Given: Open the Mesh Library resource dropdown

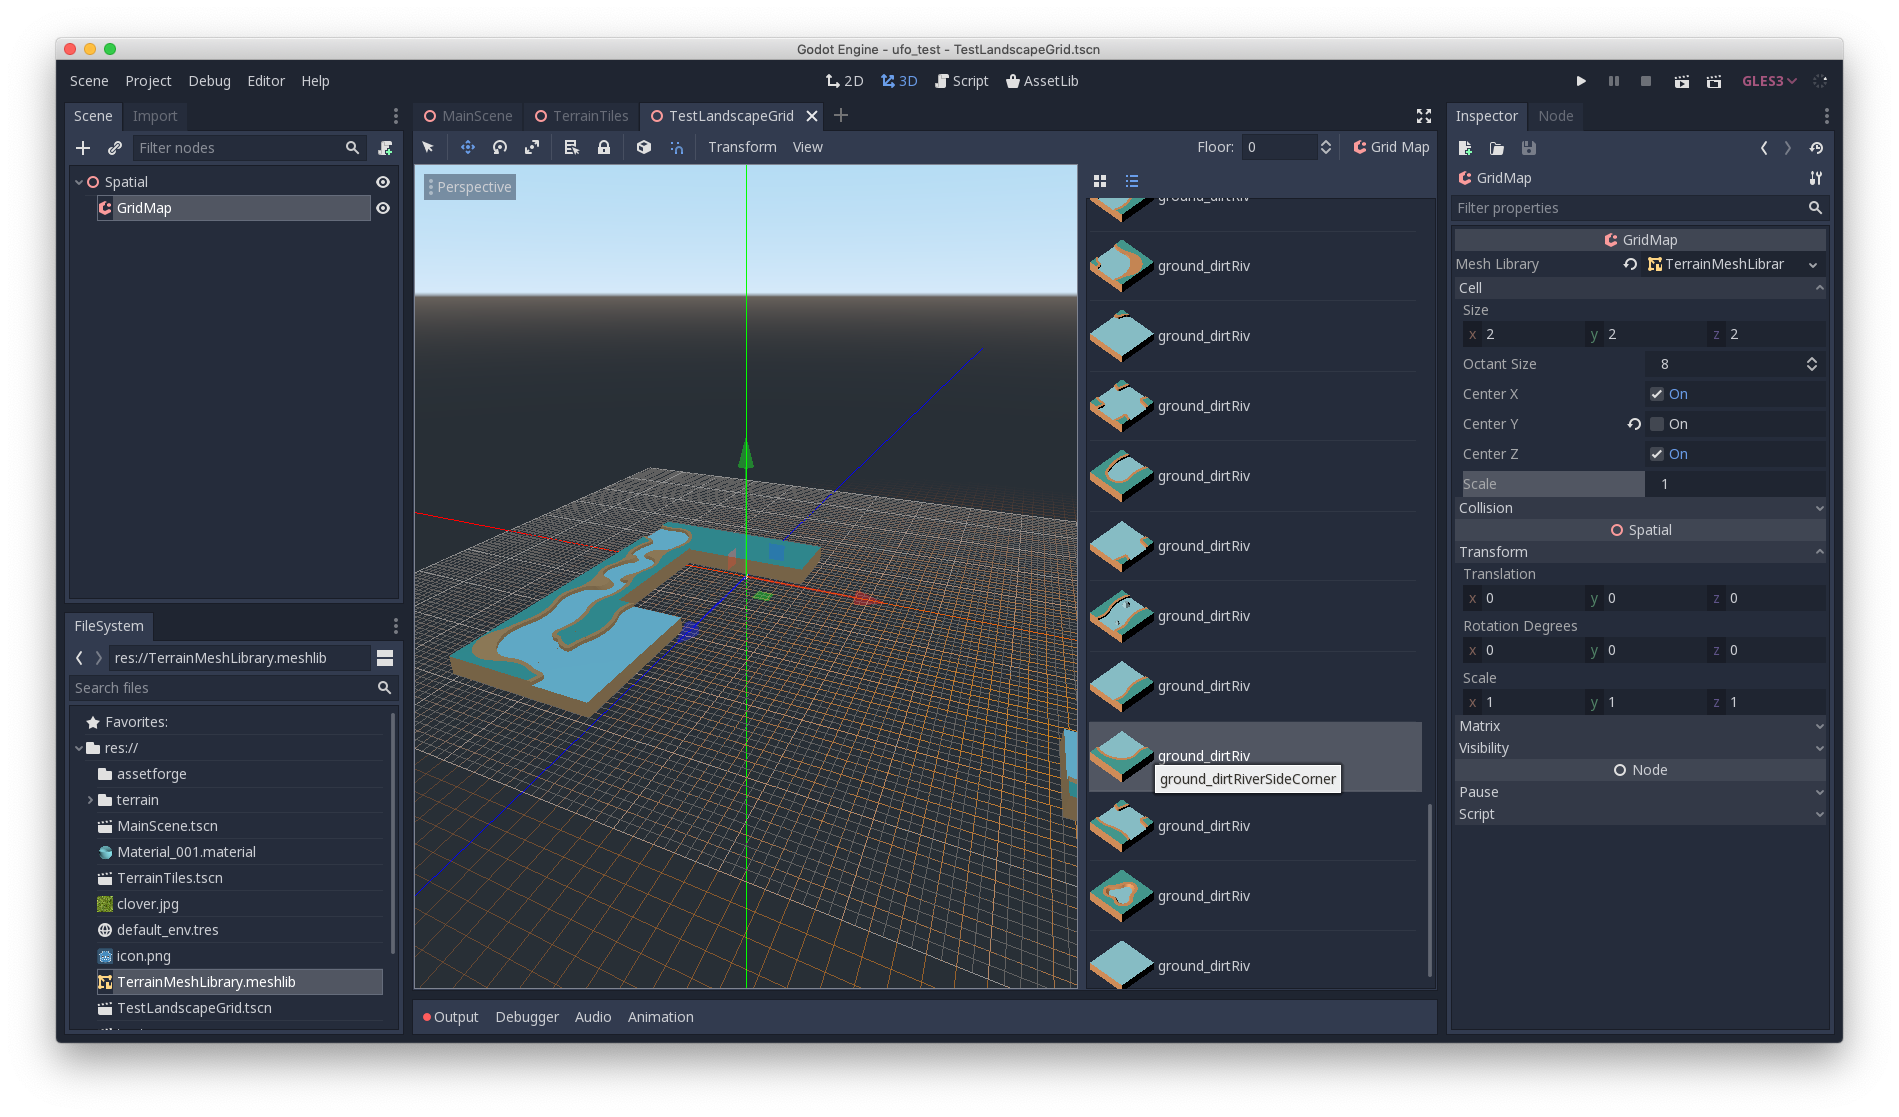Looking at the screenshot, I should coord(1813,264).
